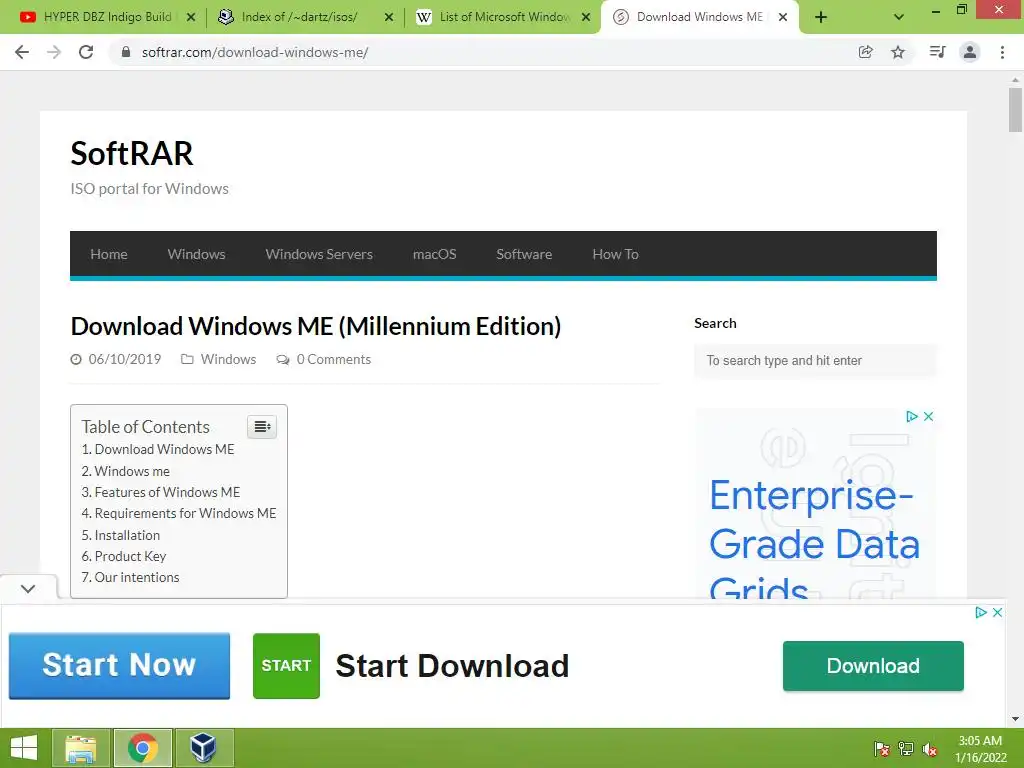Click the Windows category link under title
Viewport: 1024px width, 768px height.
pos(228,359)
